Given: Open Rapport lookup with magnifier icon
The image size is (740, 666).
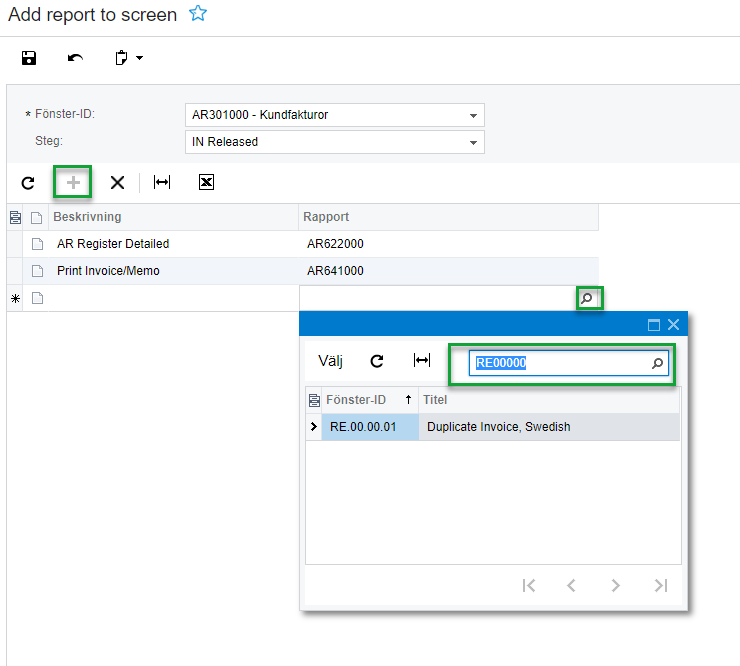Looking at the screenshot, I should click(587, 298).
